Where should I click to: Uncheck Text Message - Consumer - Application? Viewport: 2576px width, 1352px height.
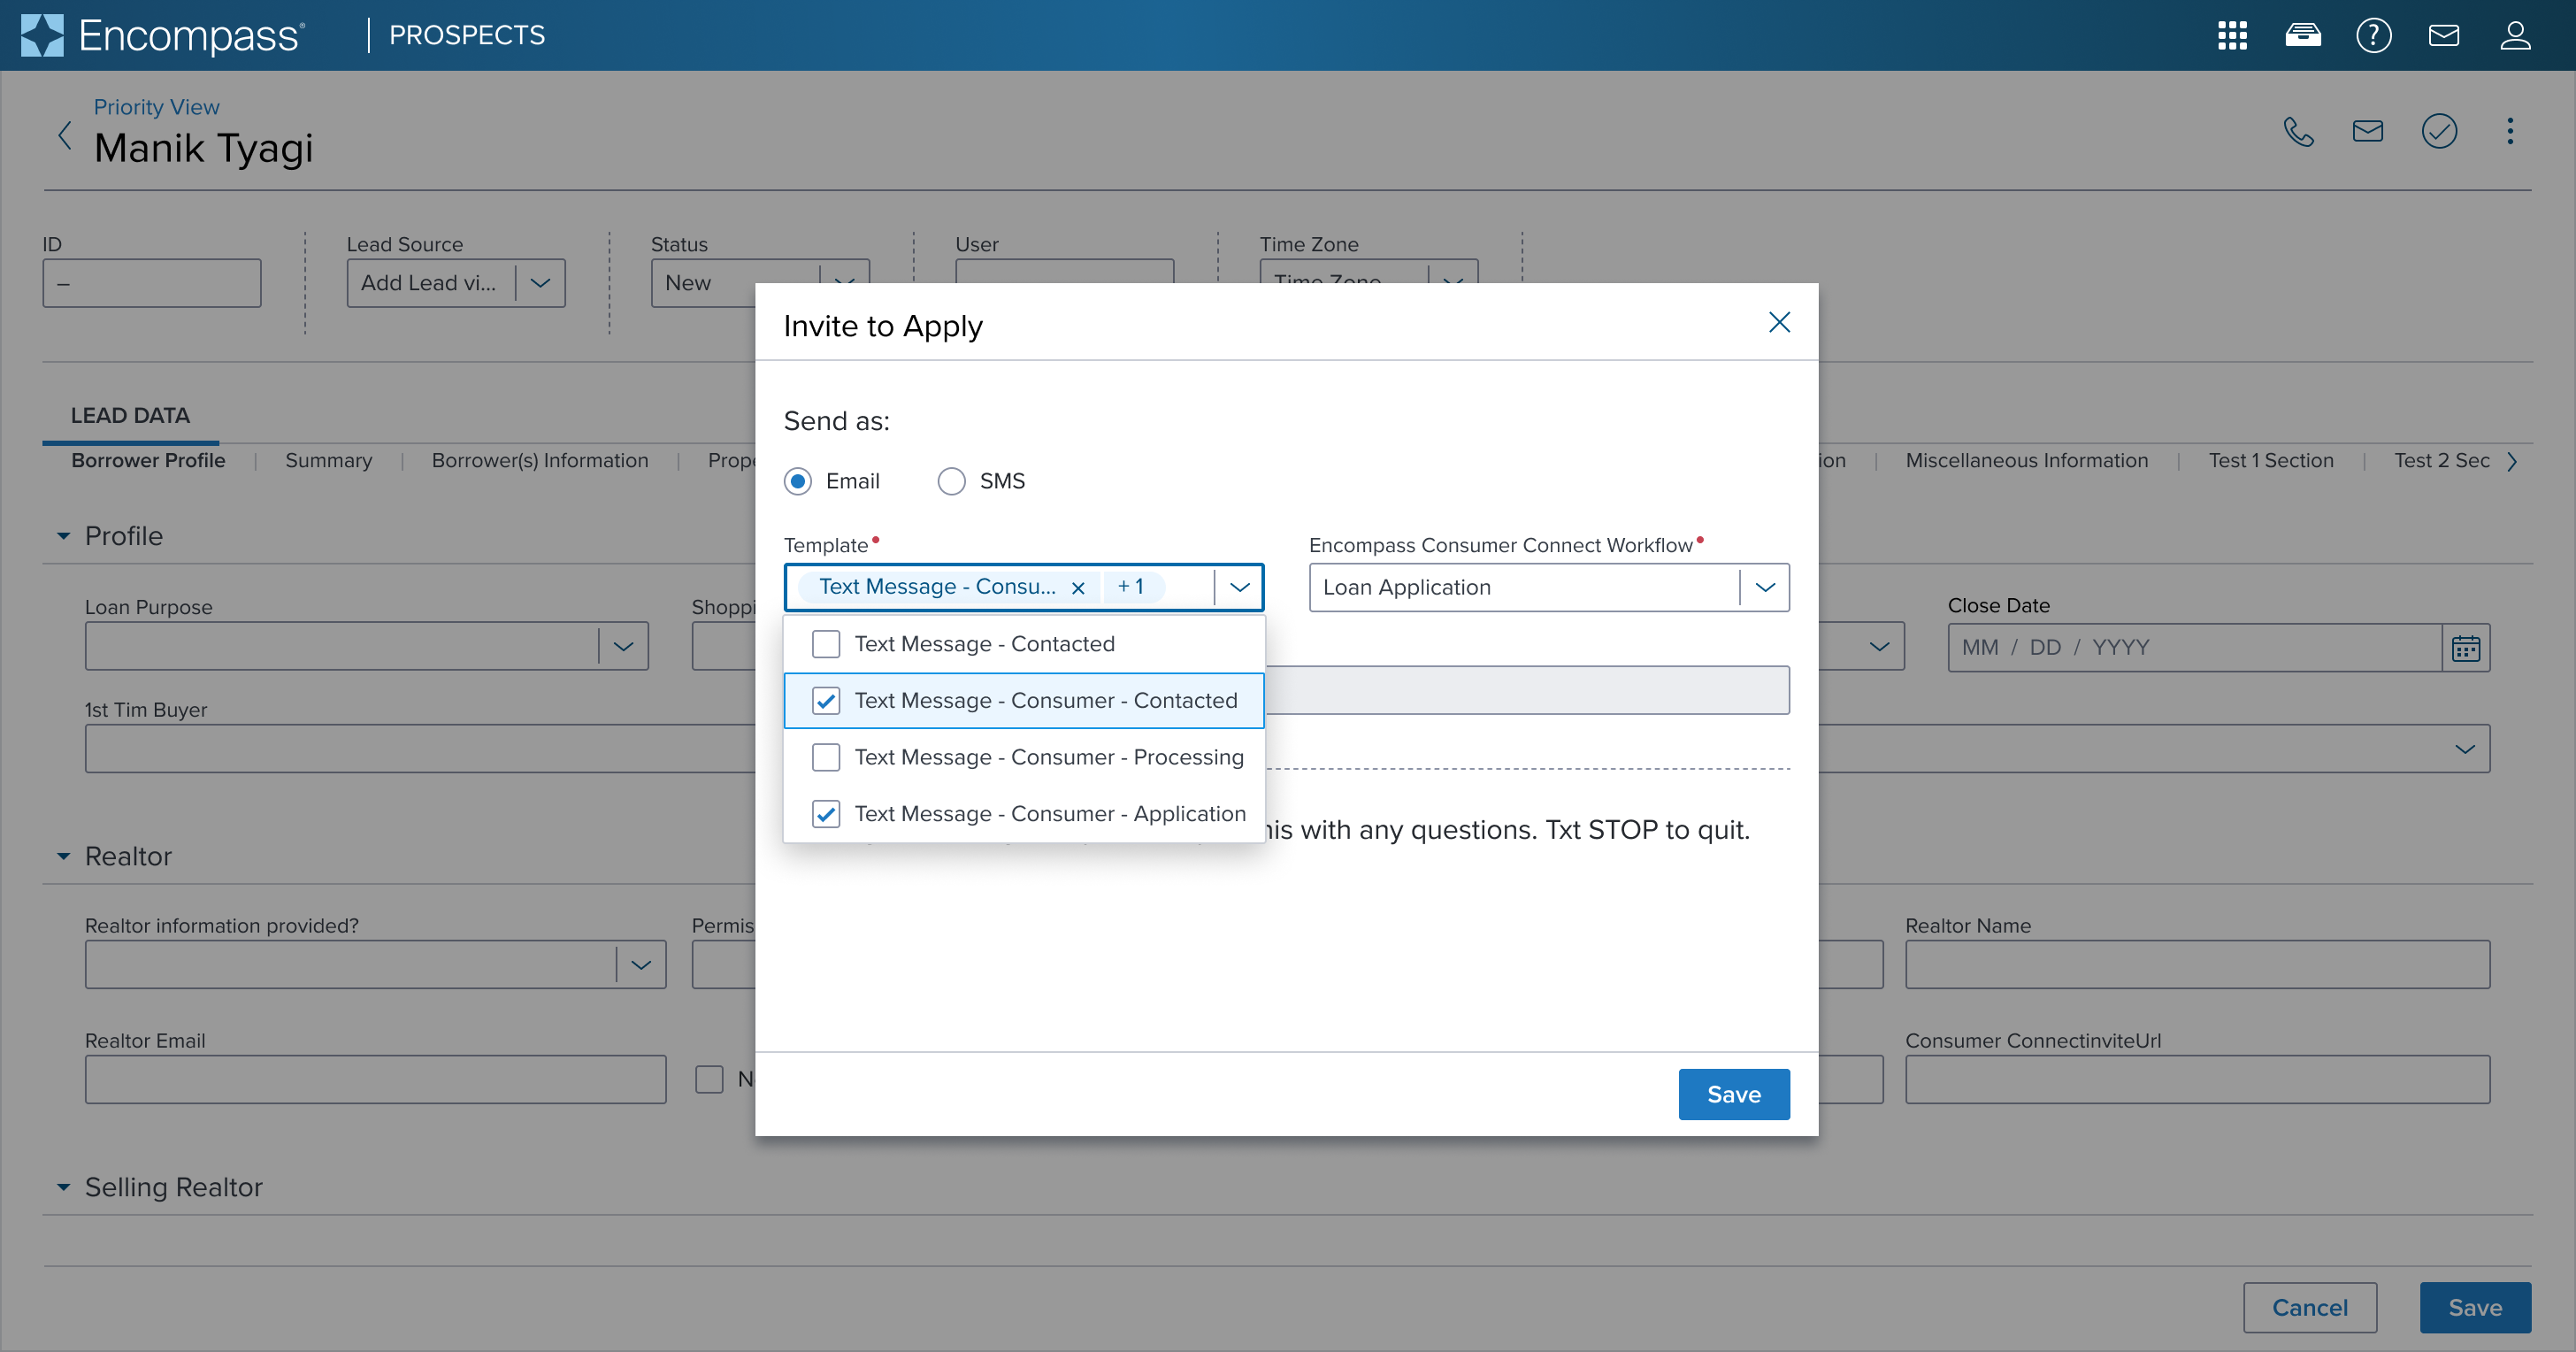click(x=826, y=814)
